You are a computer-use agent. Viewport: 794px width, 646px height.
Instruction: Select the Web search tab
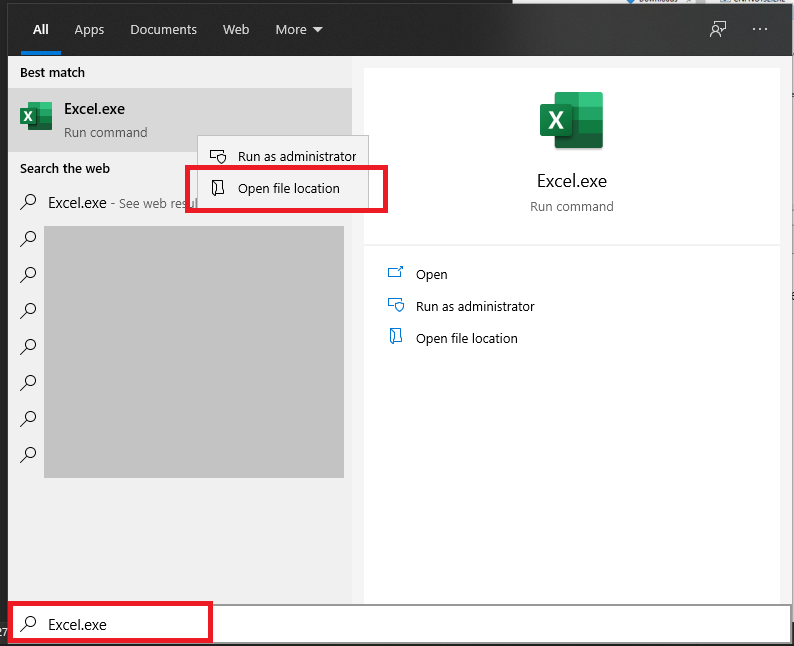click(x=235, y=29)
